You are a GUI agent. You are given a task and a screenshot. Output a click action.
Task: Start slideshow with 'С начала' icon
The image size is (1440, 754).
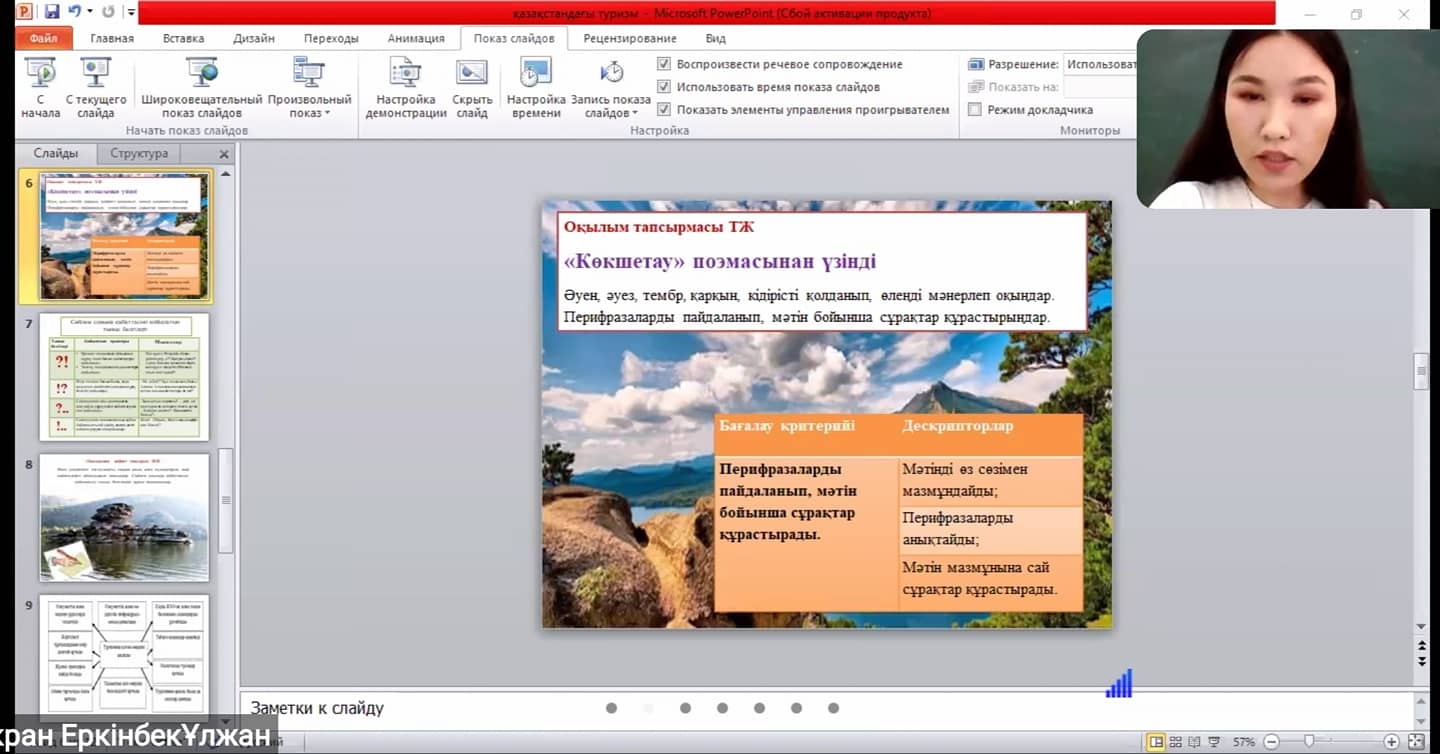(x=40, y=75)
